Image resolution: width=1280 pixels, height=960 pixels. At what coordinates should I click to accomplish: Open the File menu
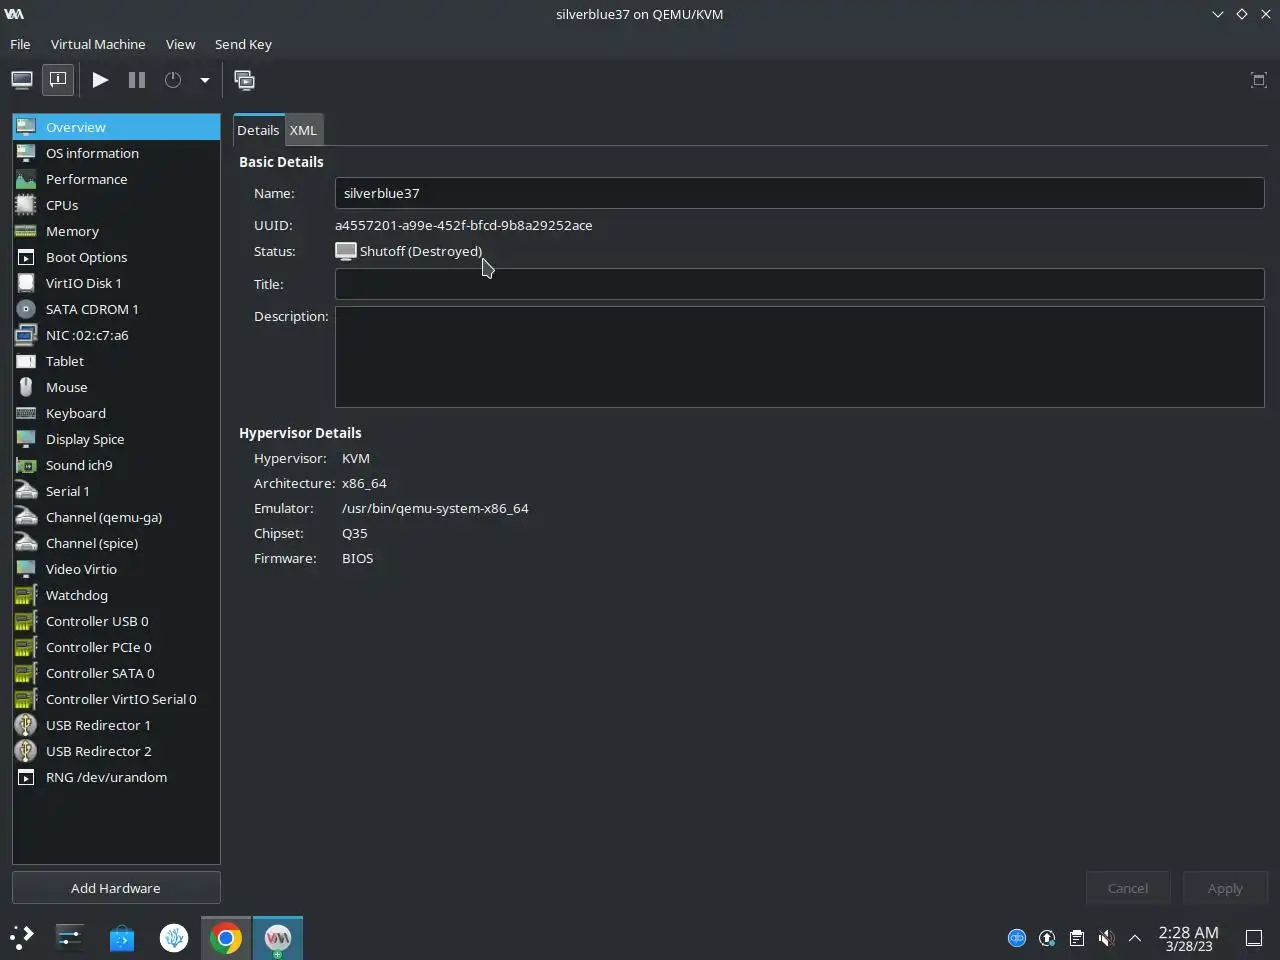point(20,44)
